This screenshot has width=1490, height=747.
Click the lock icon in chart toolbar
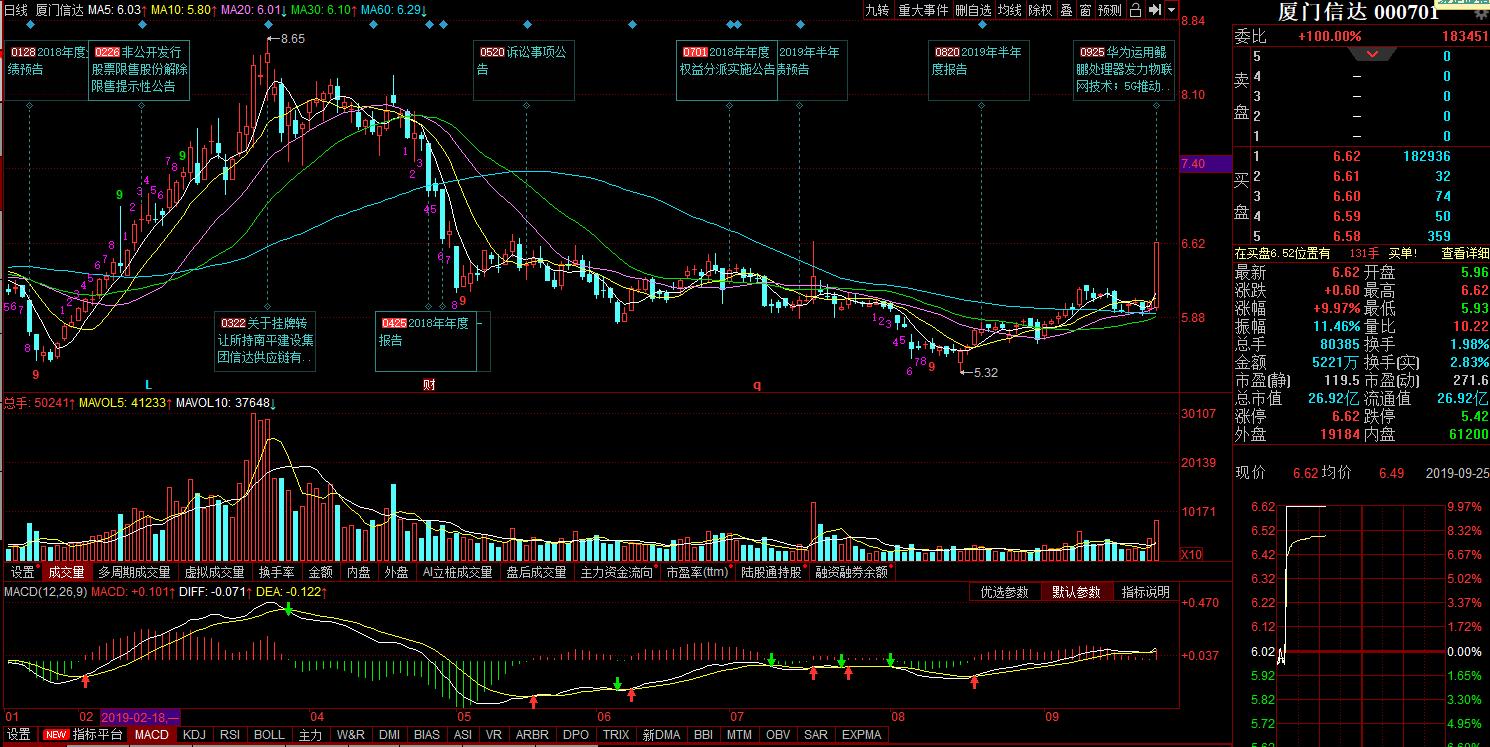coord(1134,10)
